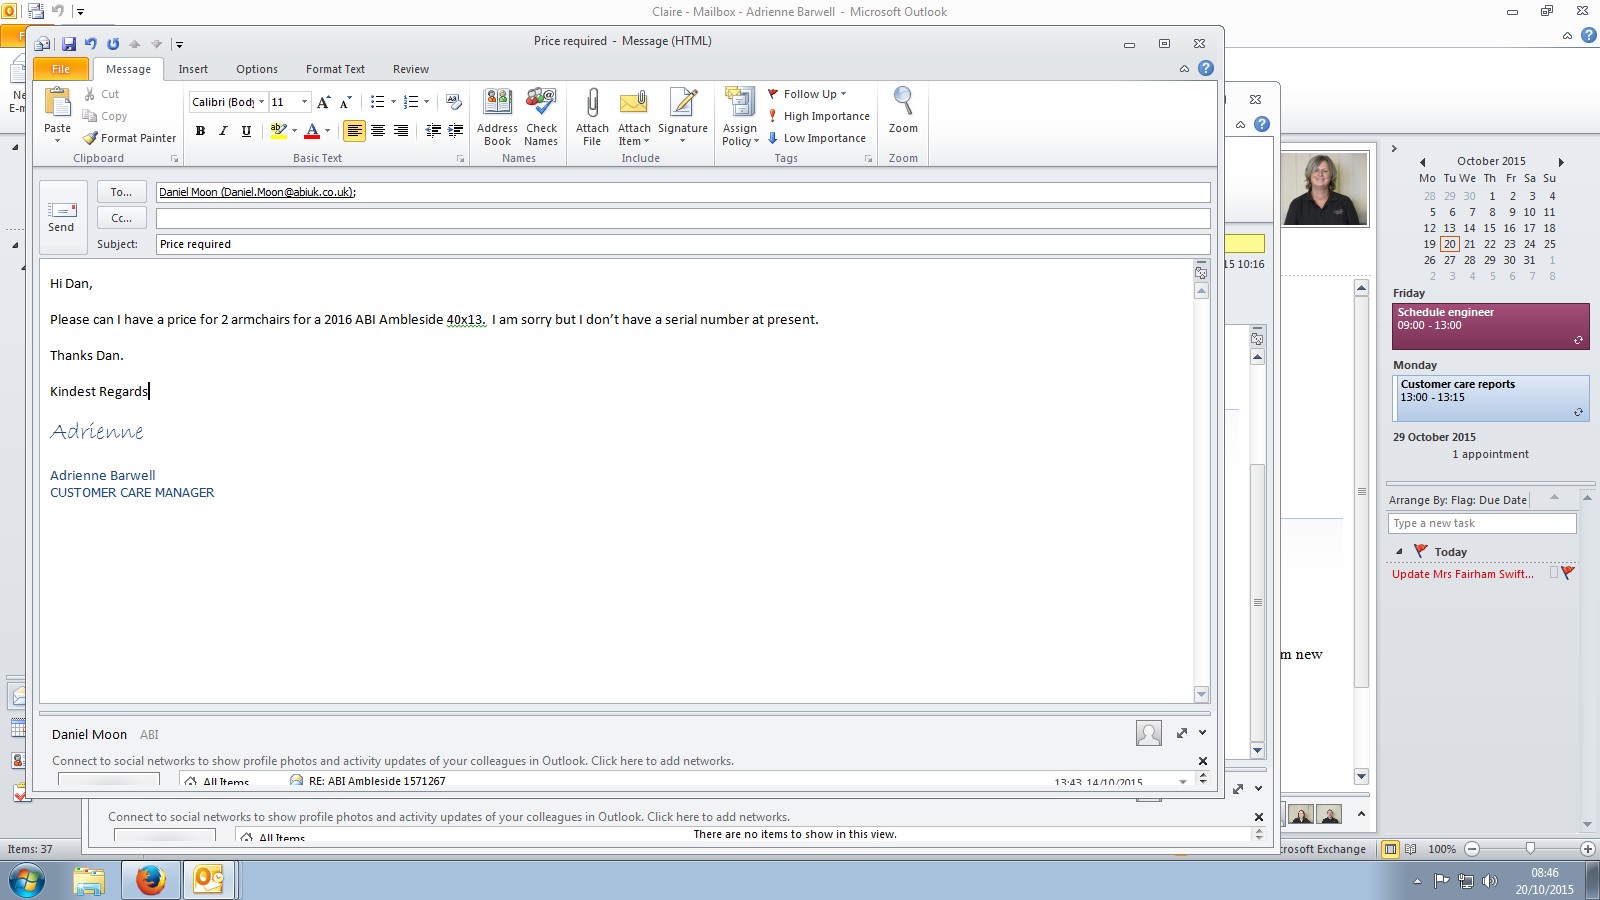Screen dimensions: 1600x900
Task: Run Check Names on recipients
Action: point(541,117)
